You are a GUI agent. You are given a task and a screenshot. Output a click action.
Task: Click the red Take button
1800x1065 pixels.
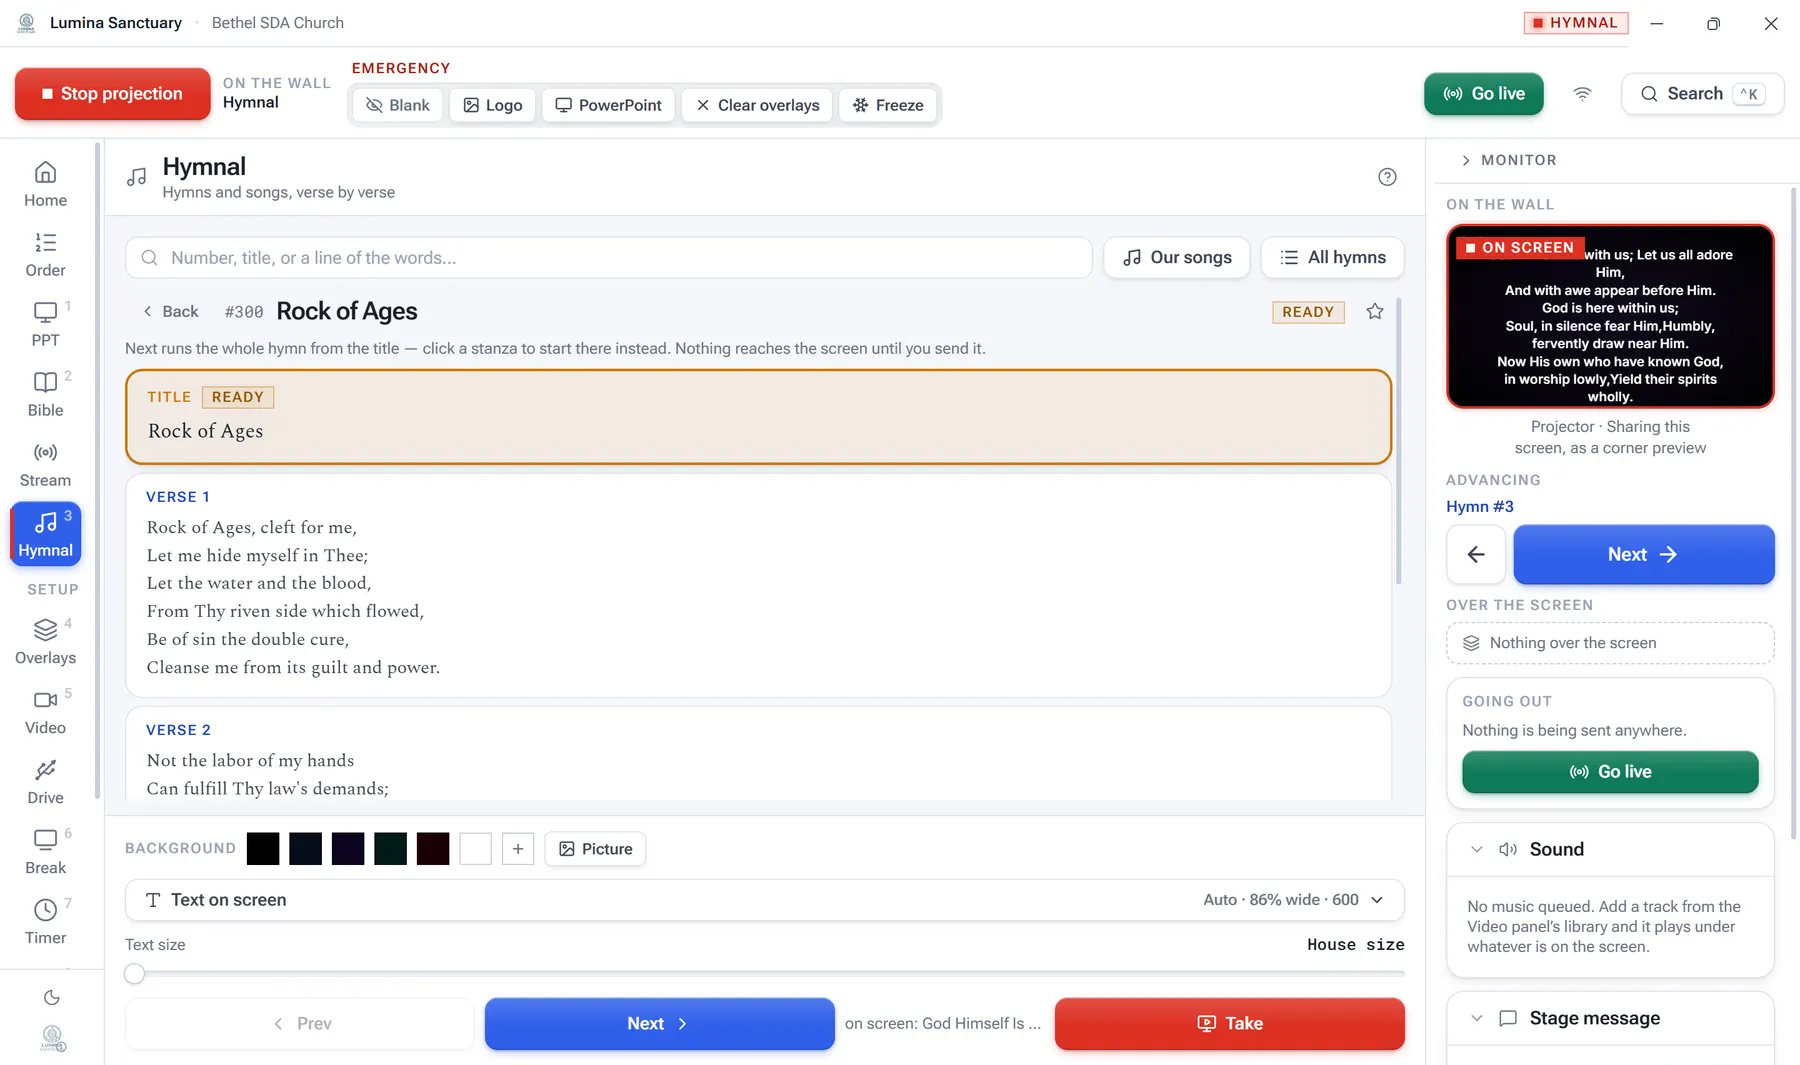click(1229, 1023)
